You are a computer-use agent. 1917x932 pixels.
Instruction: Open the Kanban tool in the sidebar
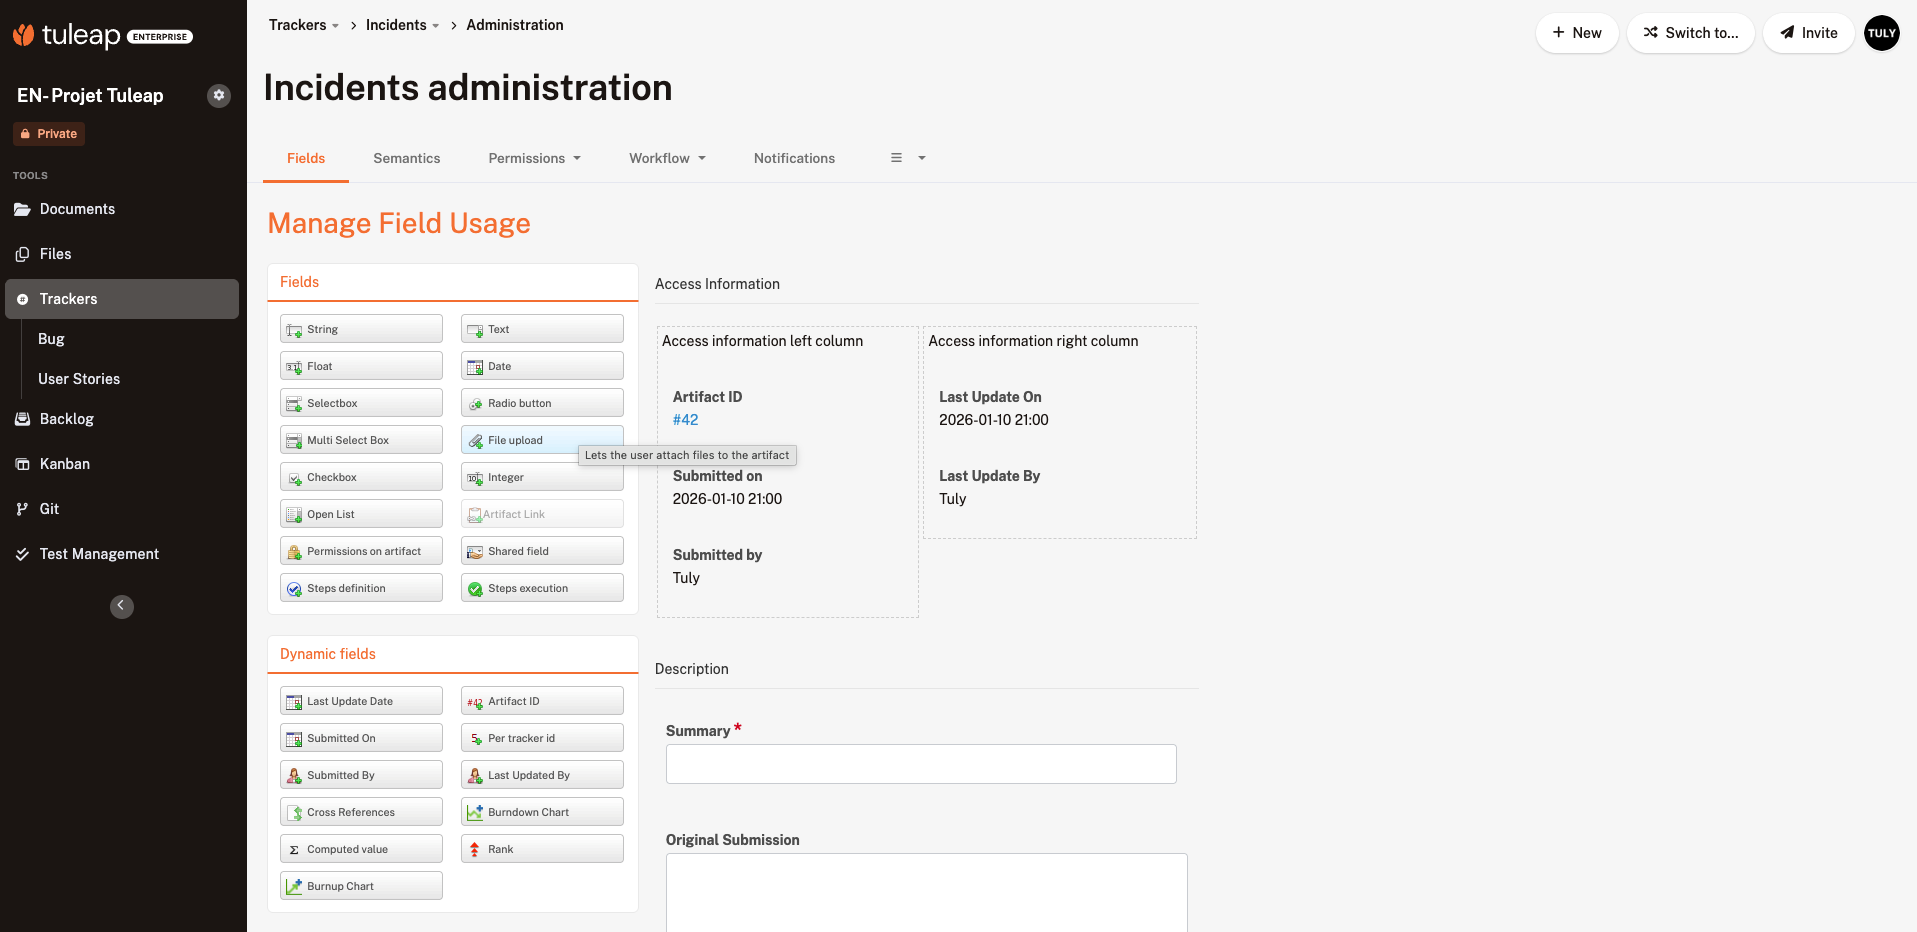[64, 464]
